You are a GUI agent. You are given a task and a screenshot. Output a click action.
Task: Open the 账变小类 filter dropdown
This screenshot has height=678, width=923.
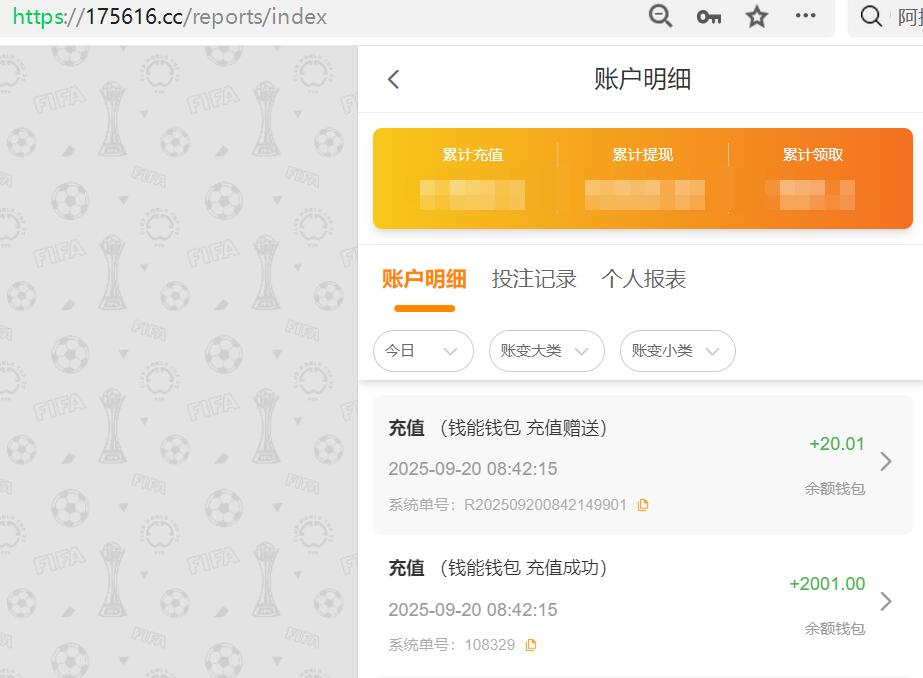pyautogui.click(x=677, y=351)
